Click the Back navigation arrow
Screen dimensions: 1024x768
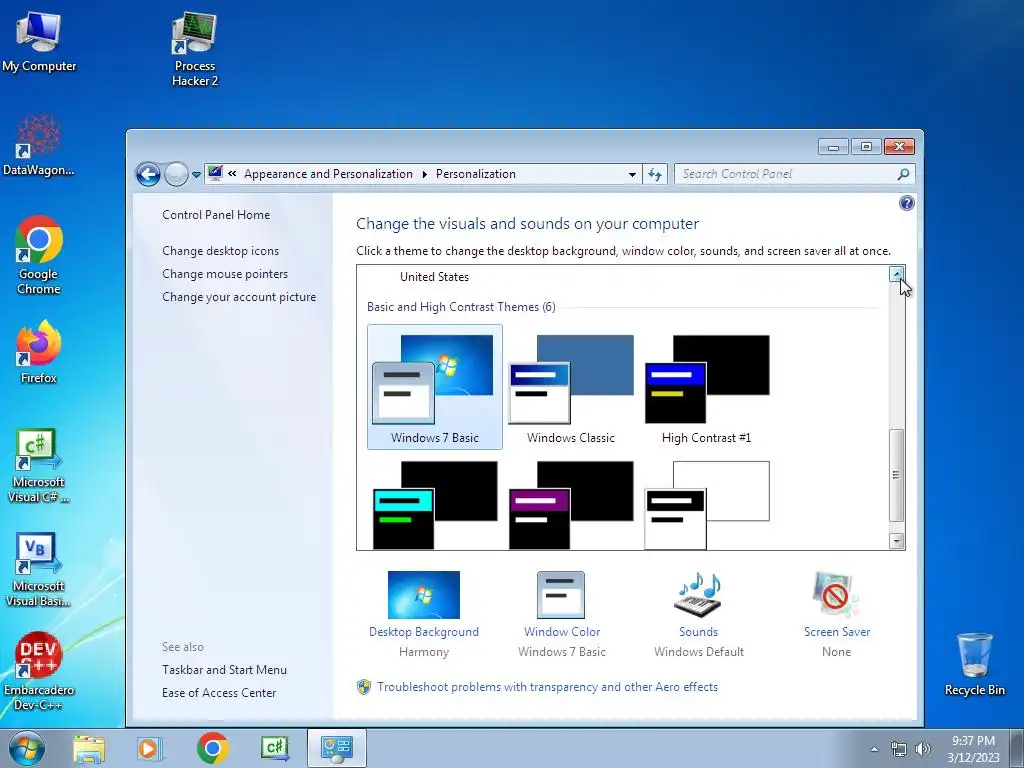[148, 174]
